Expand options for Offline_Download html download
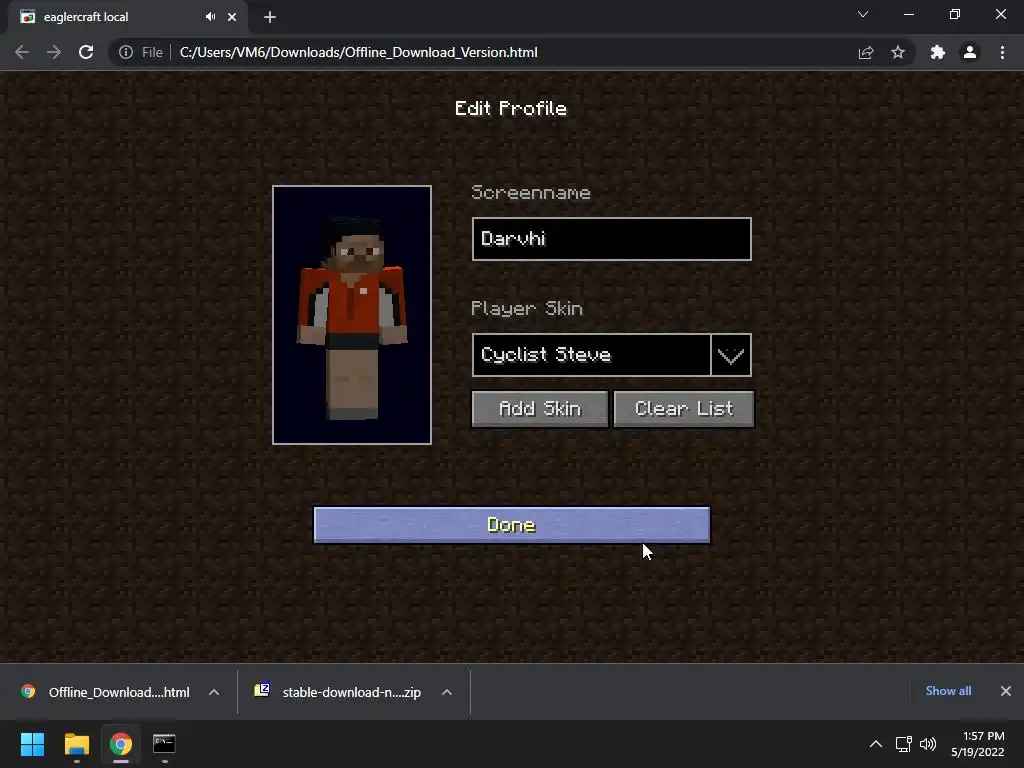The image size is (1024, 768). click(214, 692)
